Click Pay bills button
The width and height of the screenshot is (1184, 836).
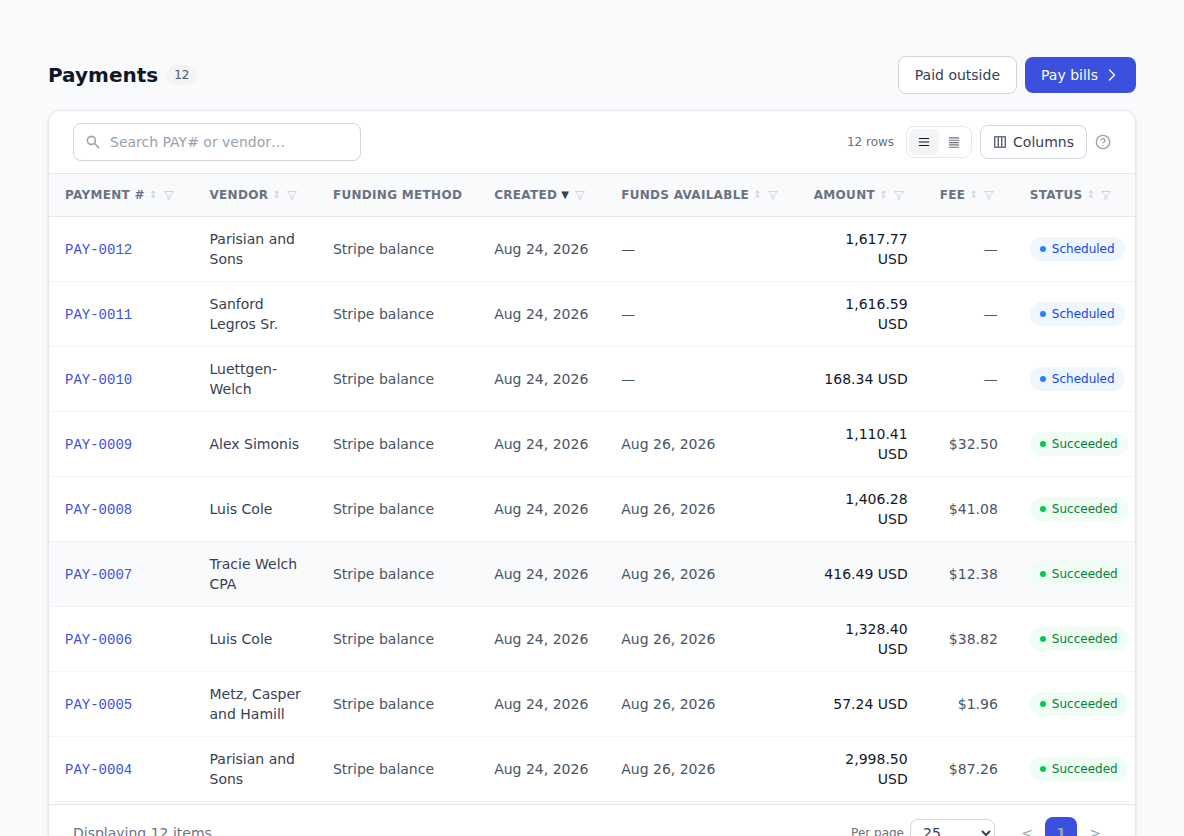point(1080,75)
